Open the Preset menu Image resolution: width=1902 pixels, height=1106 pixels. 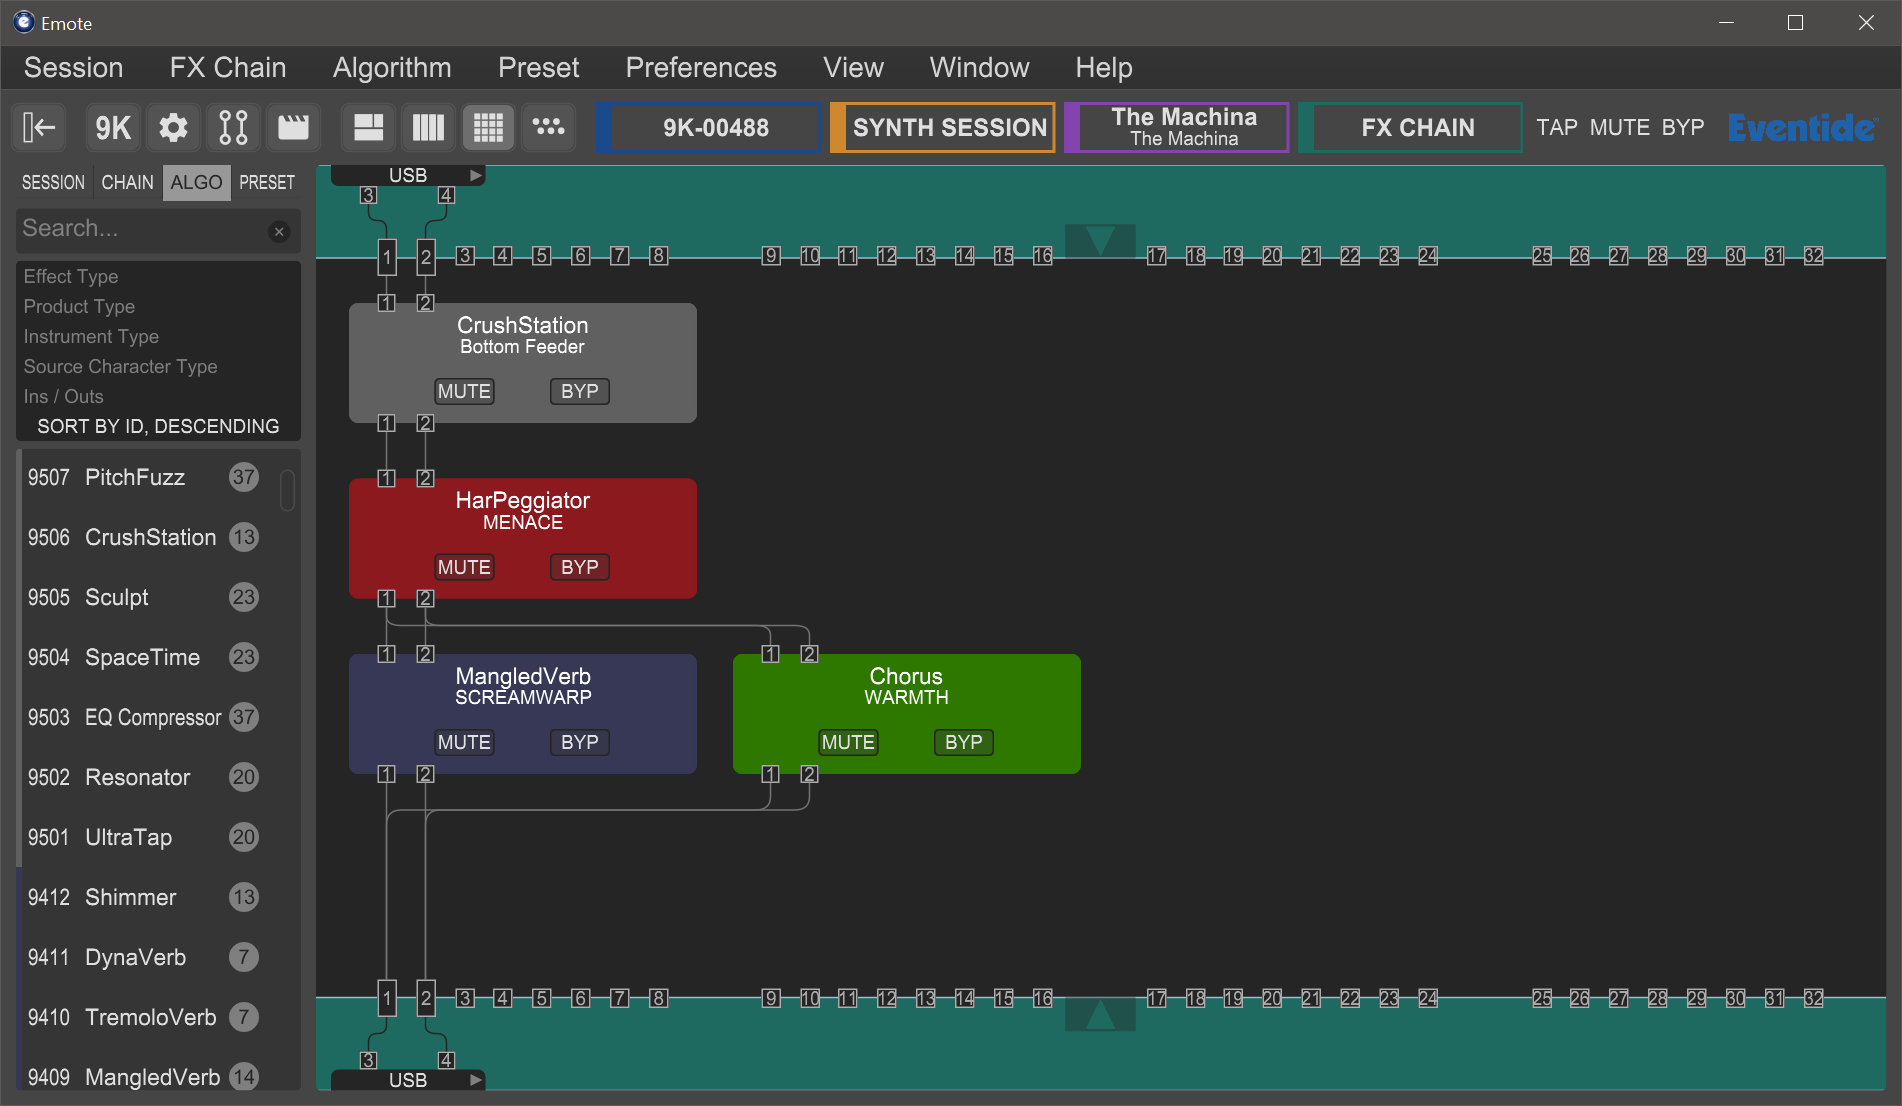[x=539, y=67]
